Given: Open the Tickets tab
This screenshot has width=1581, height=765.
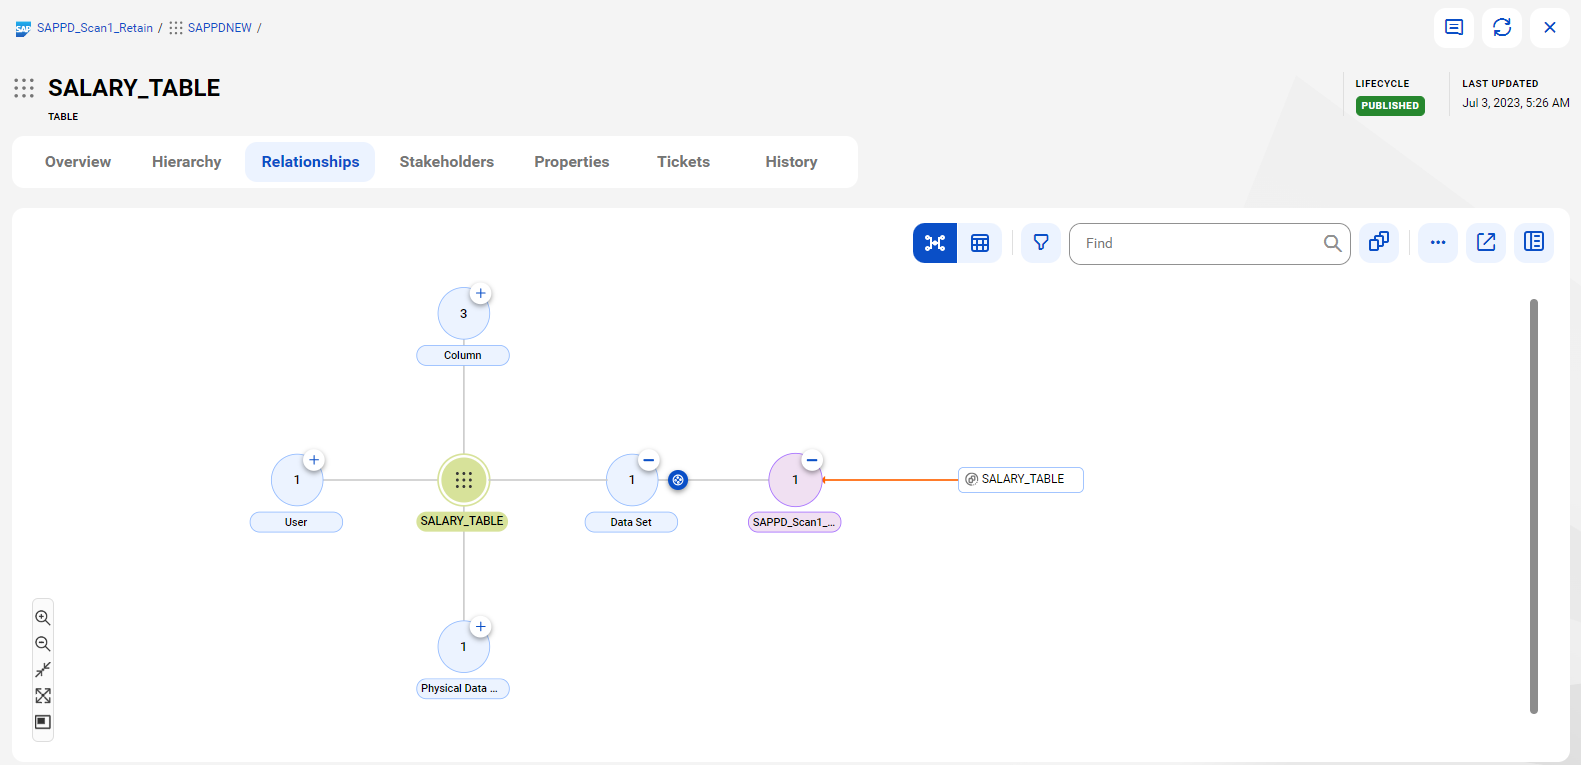Looking at the screenshot, I should pyautogui.click(x=683, y=162).
